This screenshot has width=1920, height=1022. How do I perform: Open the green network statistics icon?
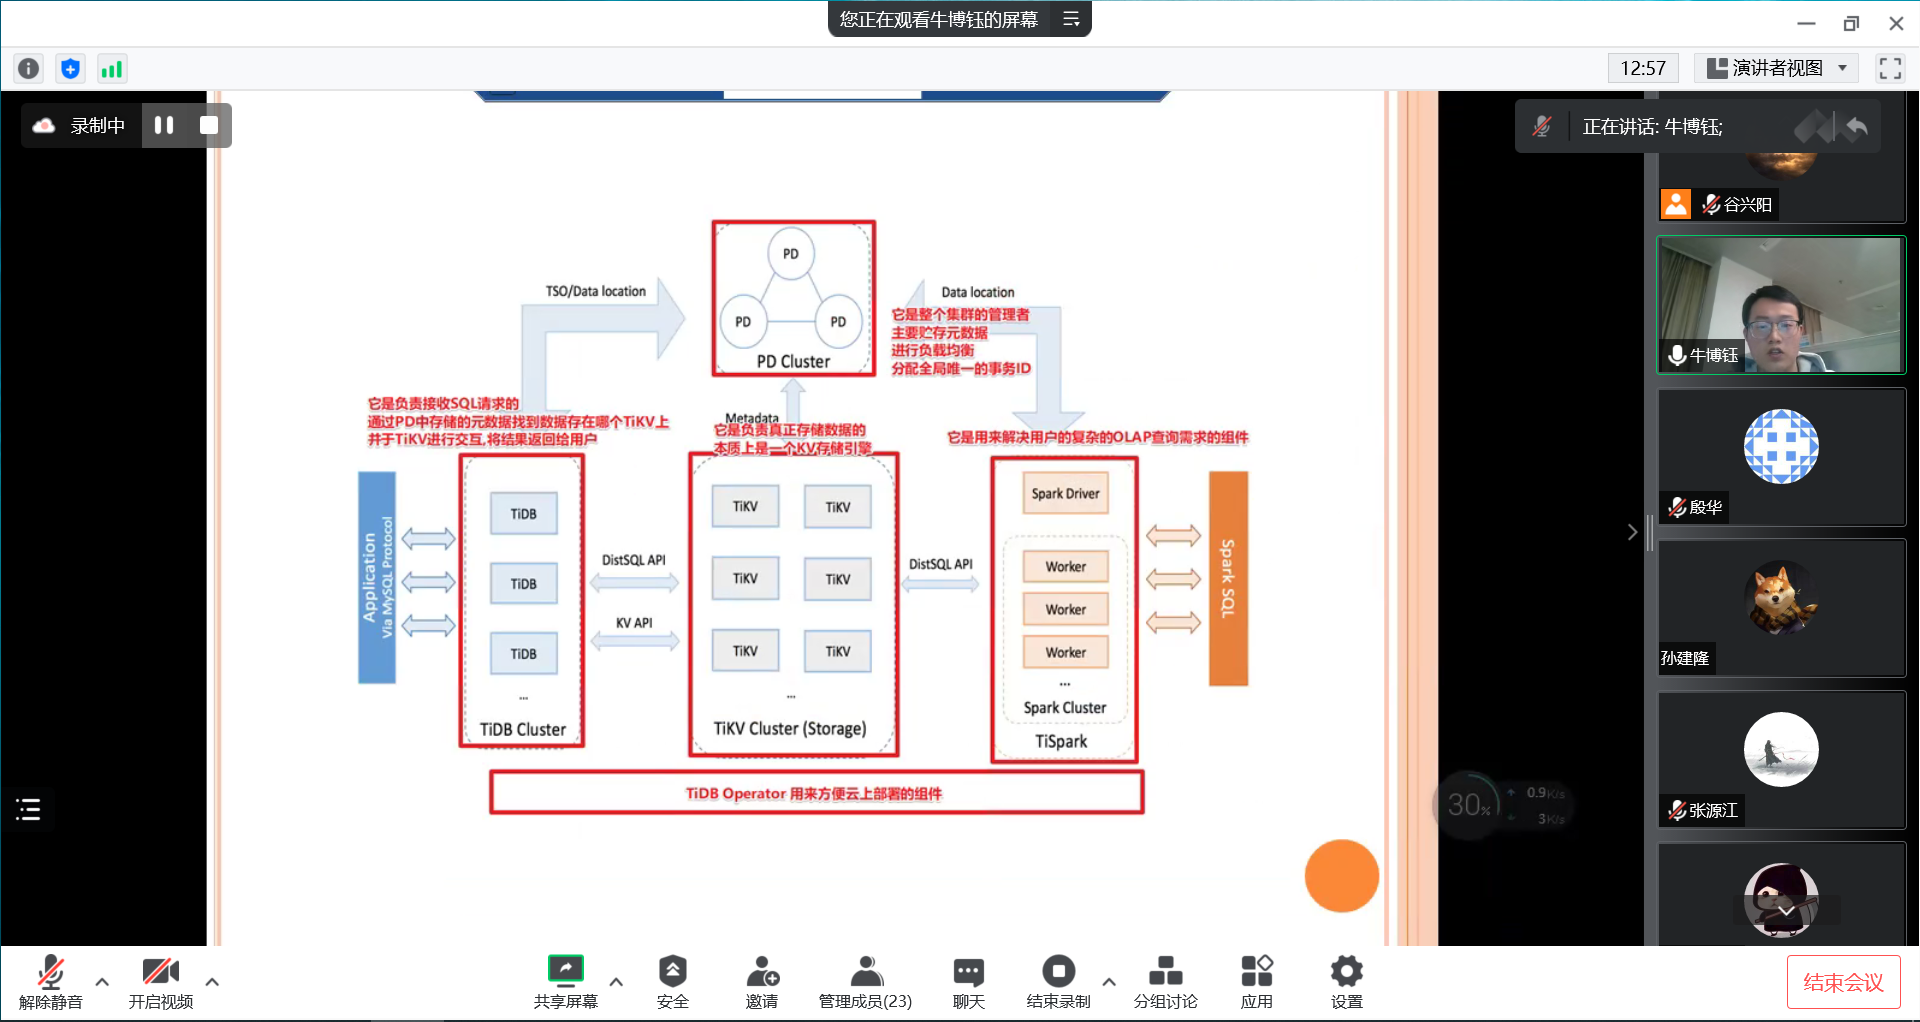pyautogui.click(x=111, y=68)
